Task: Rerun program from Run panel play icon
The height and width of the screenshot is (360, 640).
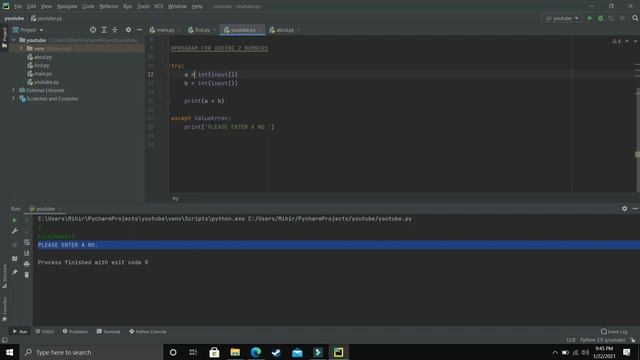Action: 15,220
